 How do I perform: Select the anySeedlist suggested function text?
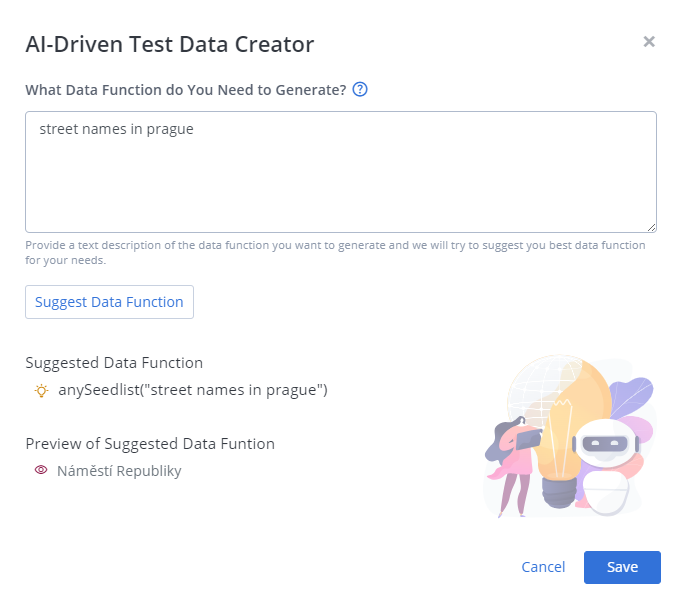[193, 390]
